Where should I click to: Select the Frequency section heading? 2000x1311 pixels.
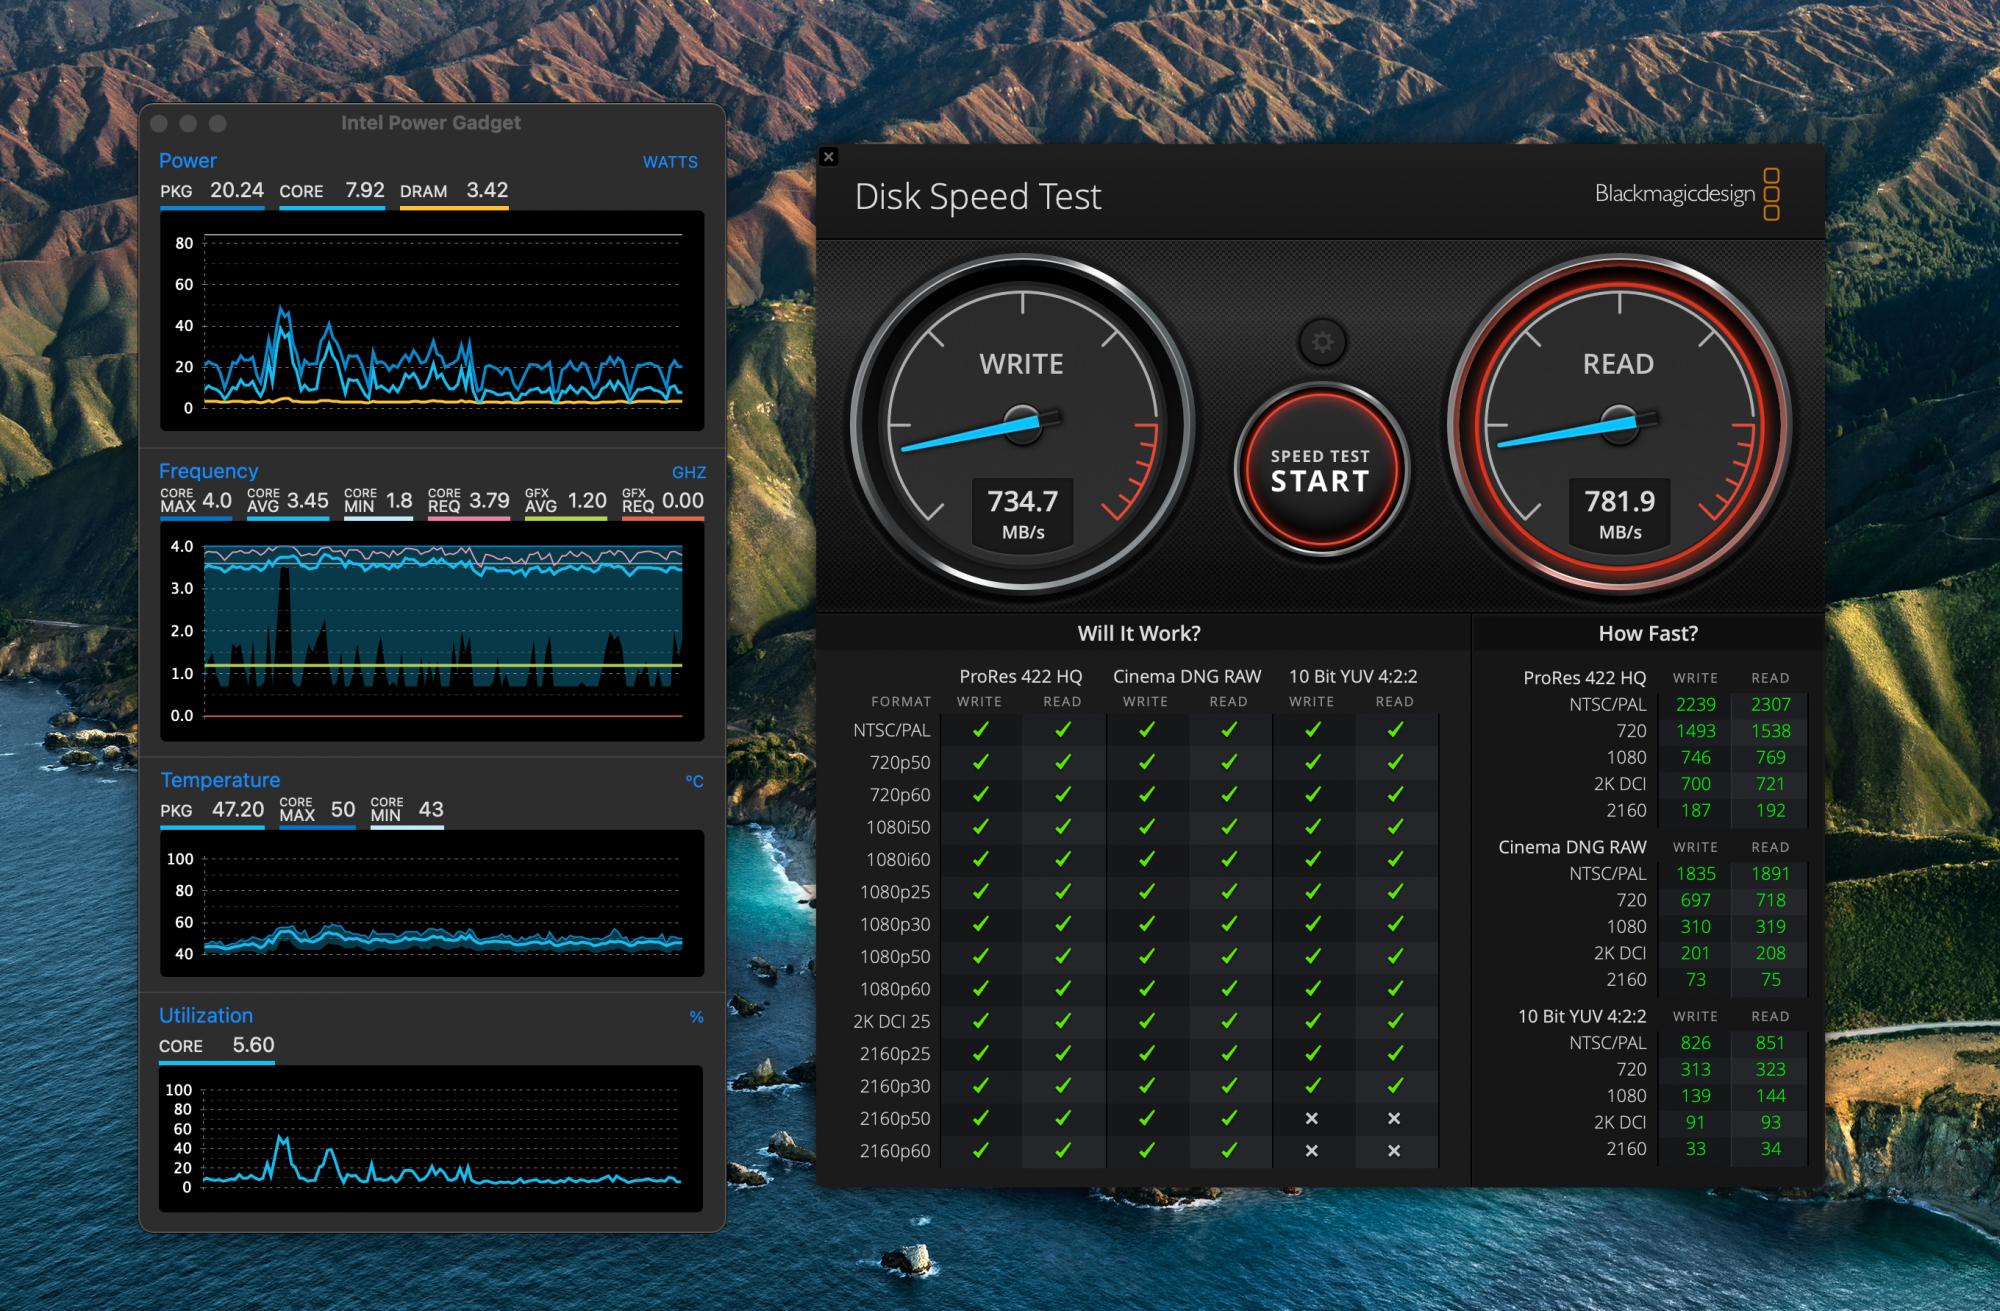(208, 471)
